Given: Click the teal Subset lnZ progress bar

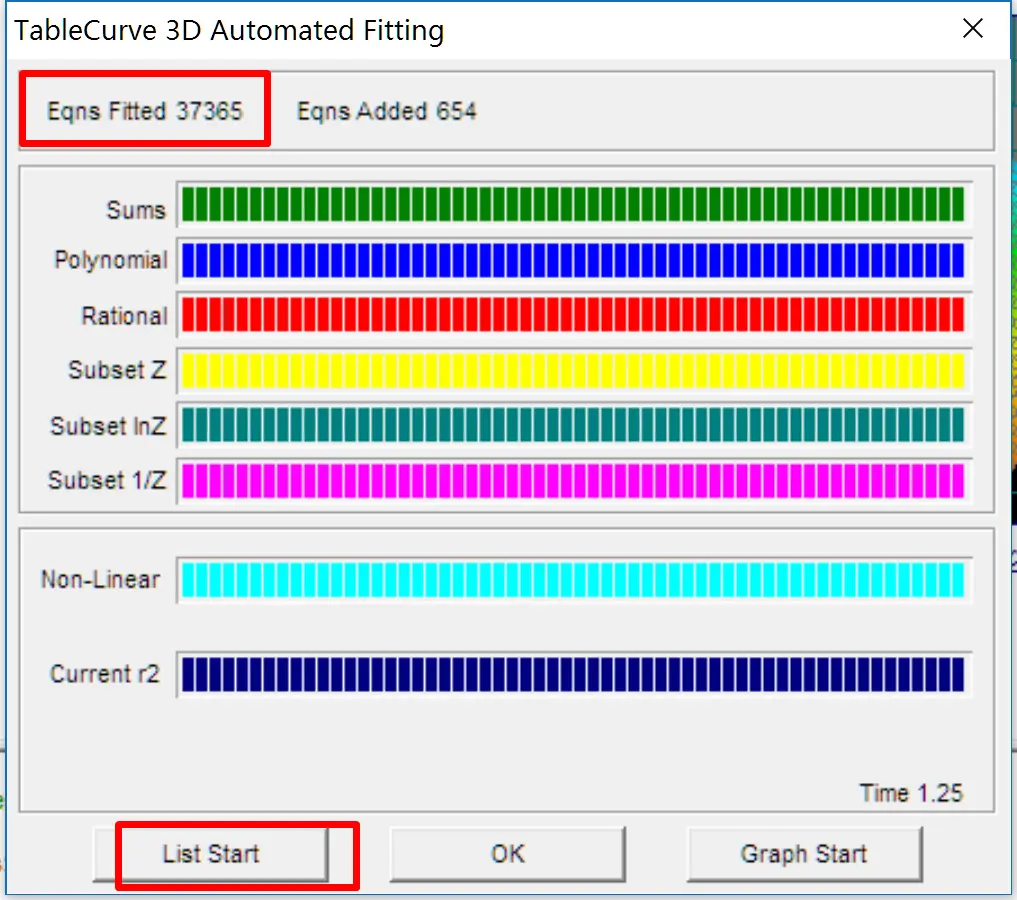Looking at the screenshot, I should pos(573,425).
